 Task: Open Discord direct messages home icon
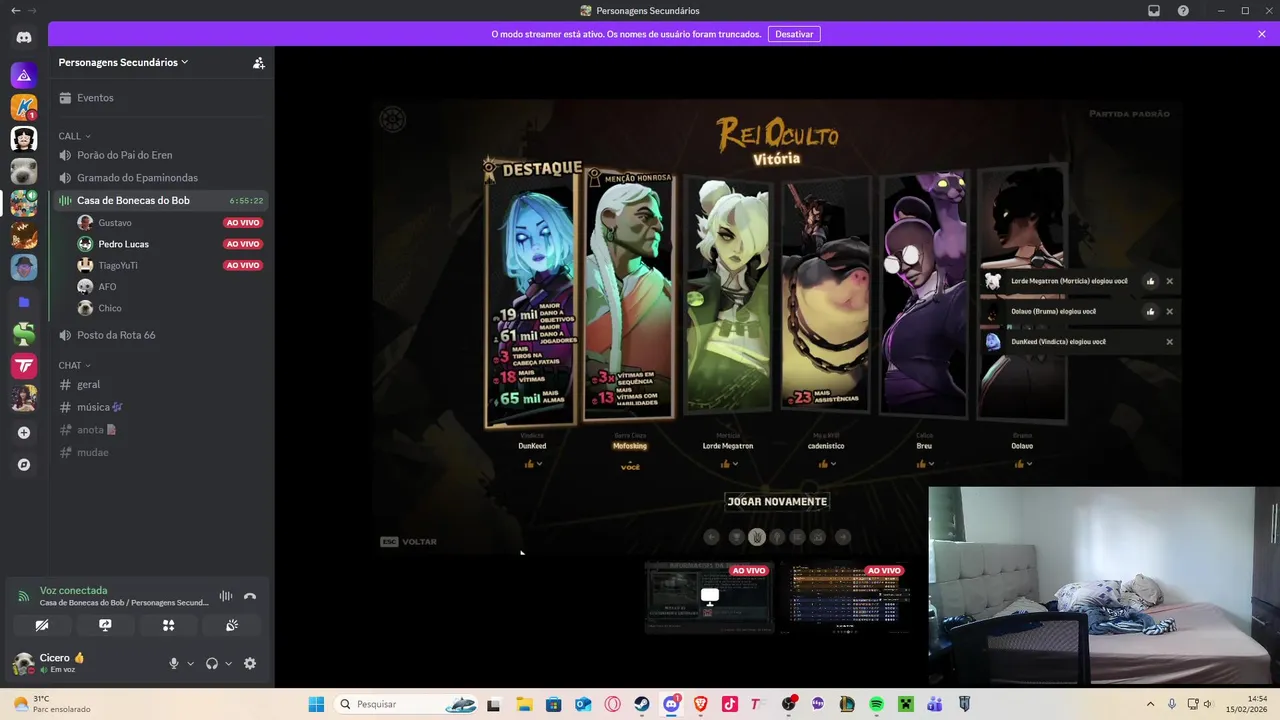(24, 37)
